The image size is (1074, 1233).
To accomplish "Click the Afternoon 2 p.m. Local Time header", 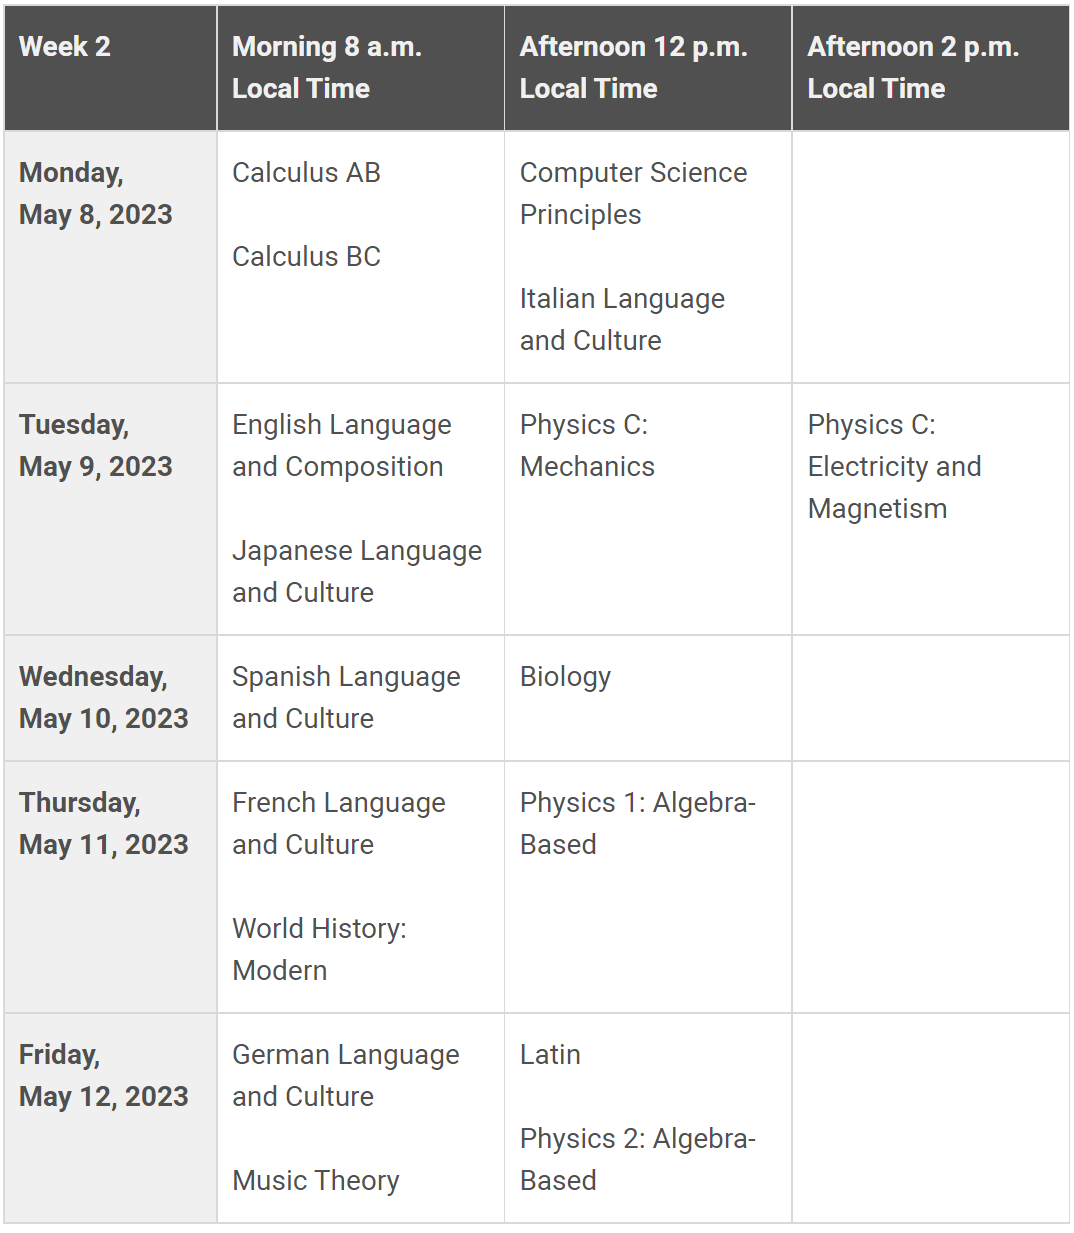I will [x=931, y=68].
